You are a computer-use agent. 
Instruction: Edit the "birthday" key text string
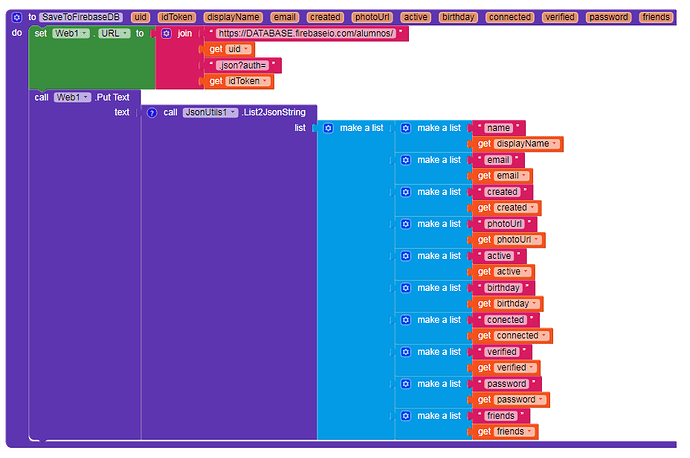[x=503, y=288]
